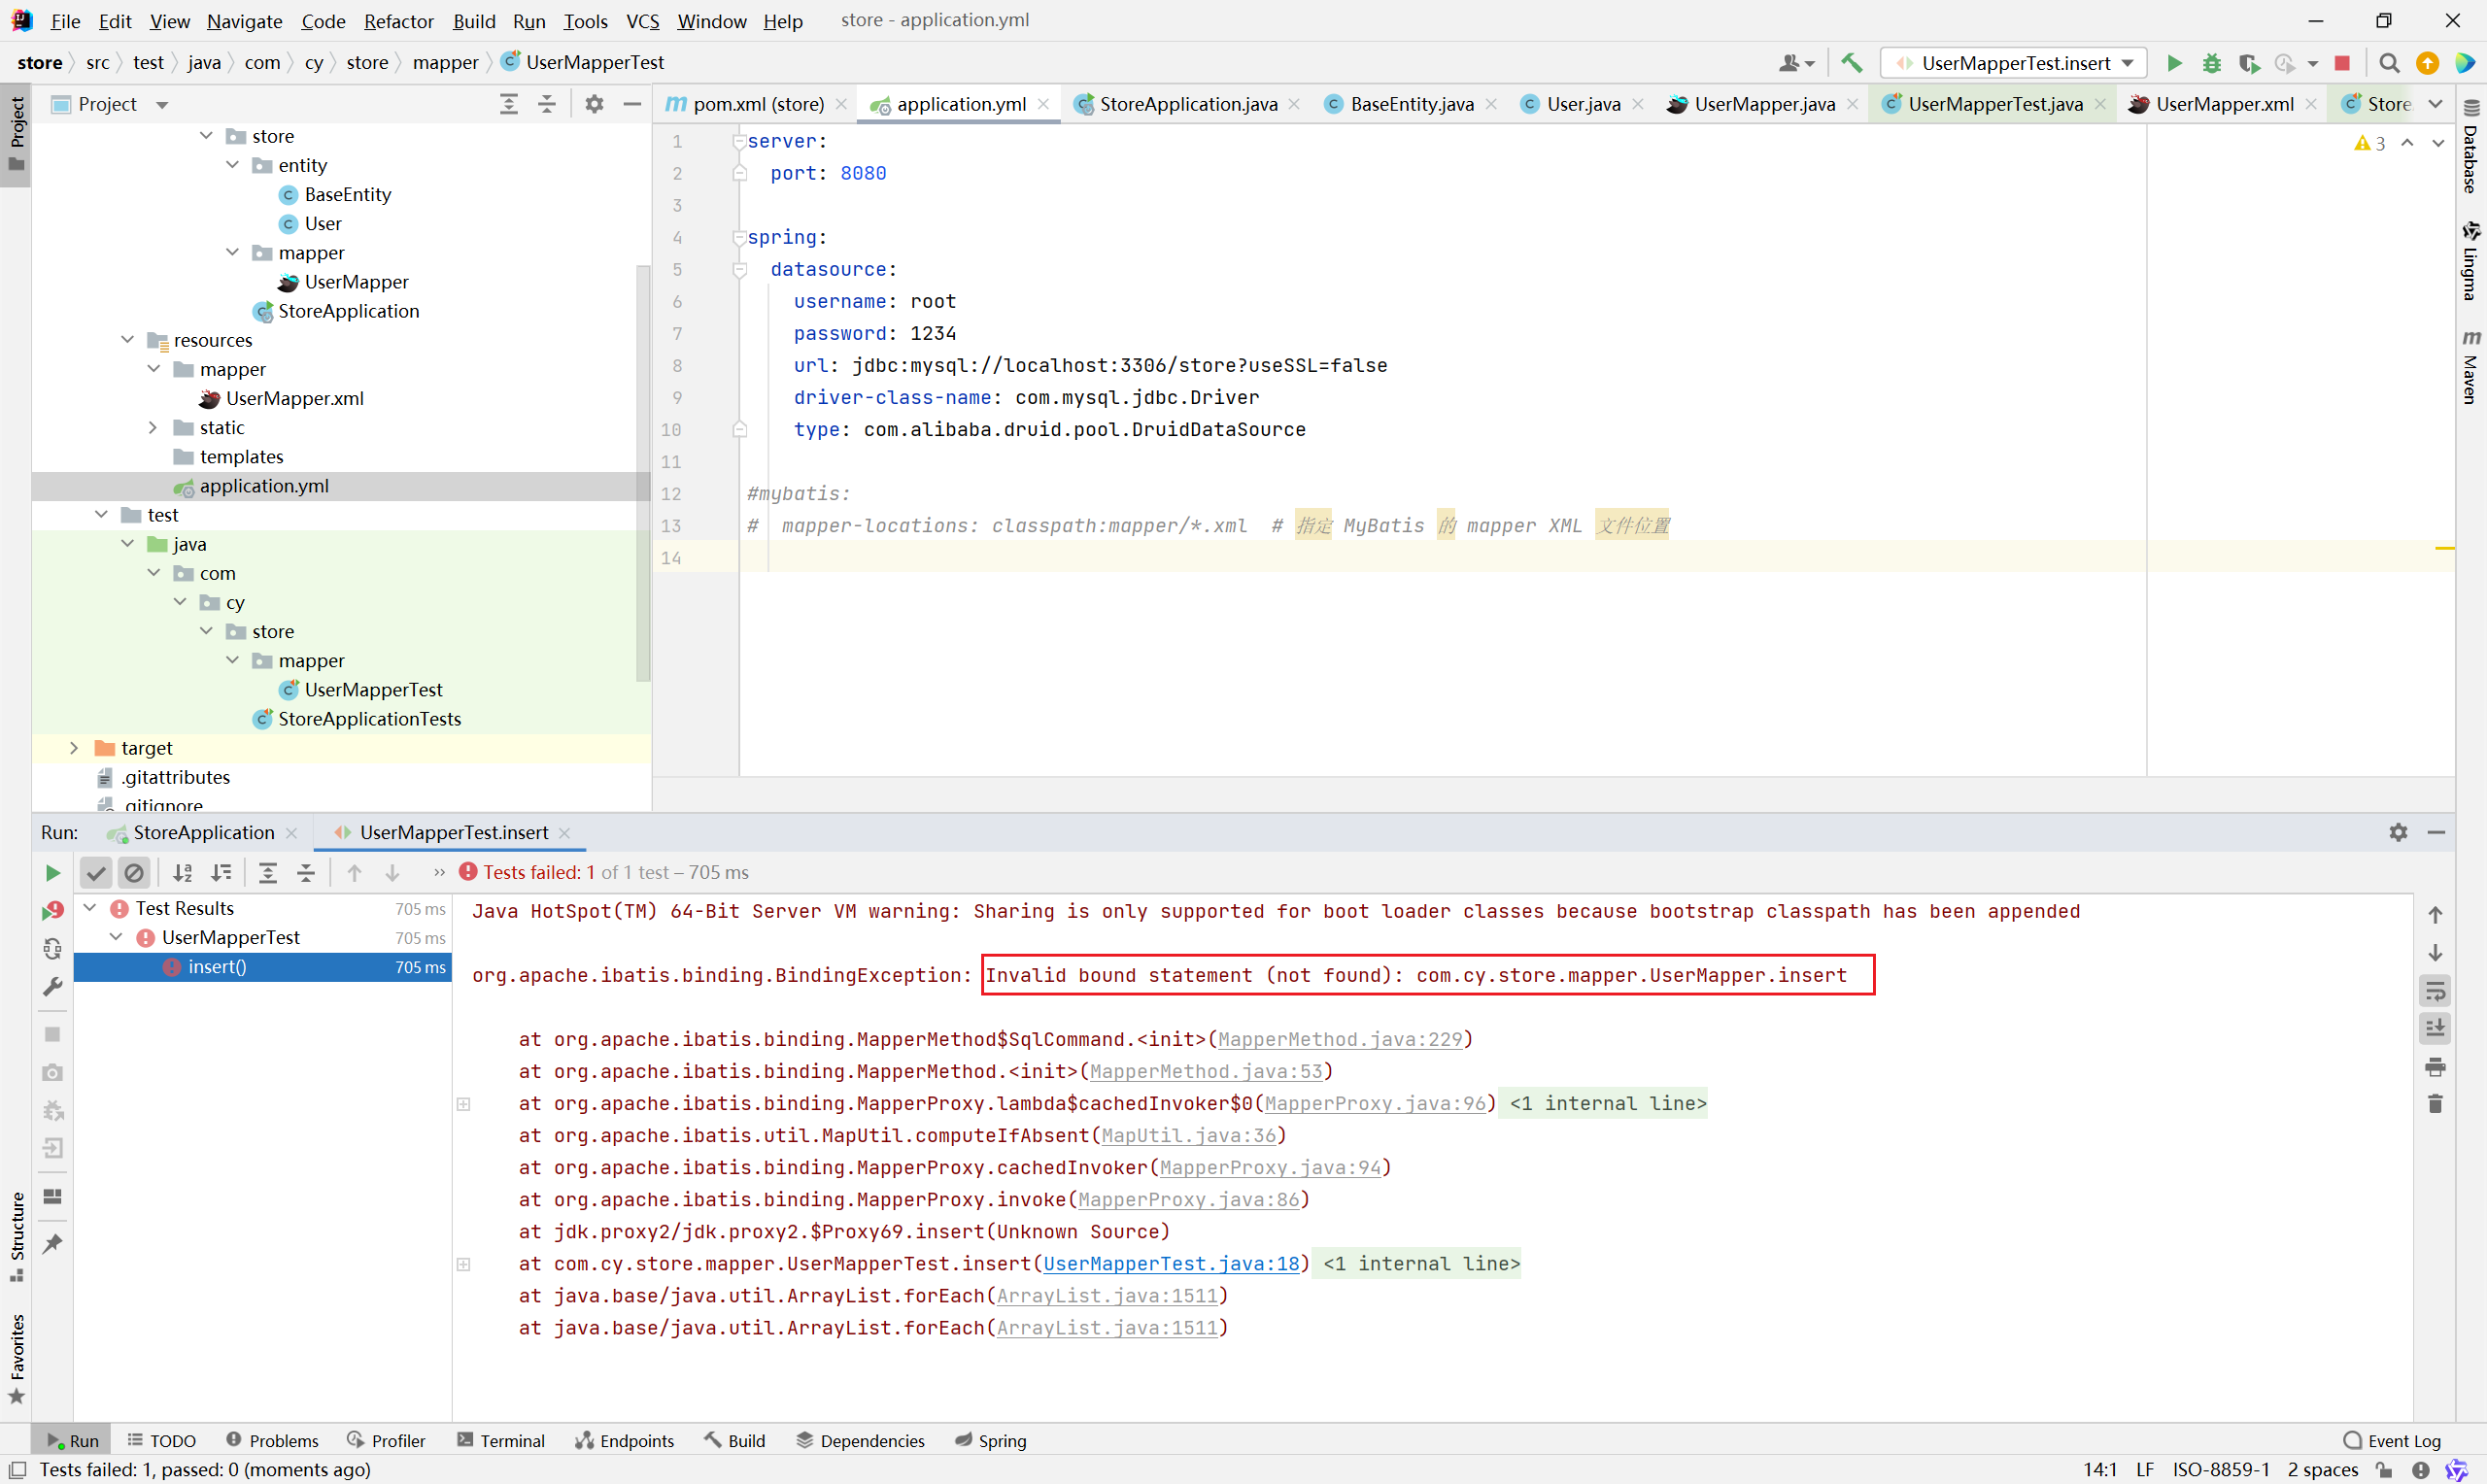Screen dimensions: 2487x1484
Task: Collapse the resources folder node
Action: pos(127,340)
